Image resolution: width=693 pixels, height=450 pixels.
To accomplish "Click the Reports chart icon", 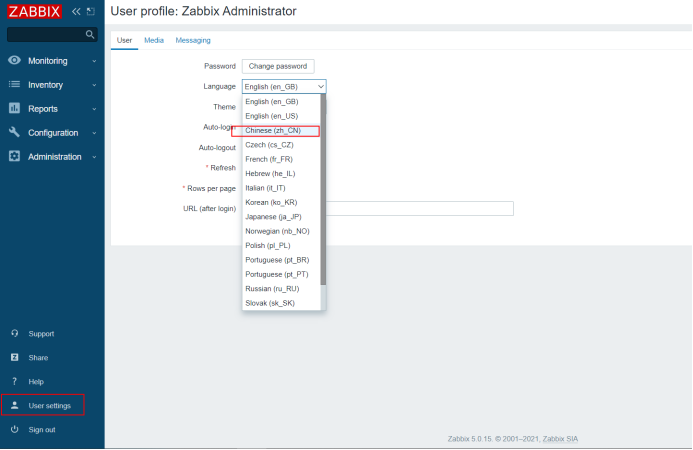I will [14, 108].
